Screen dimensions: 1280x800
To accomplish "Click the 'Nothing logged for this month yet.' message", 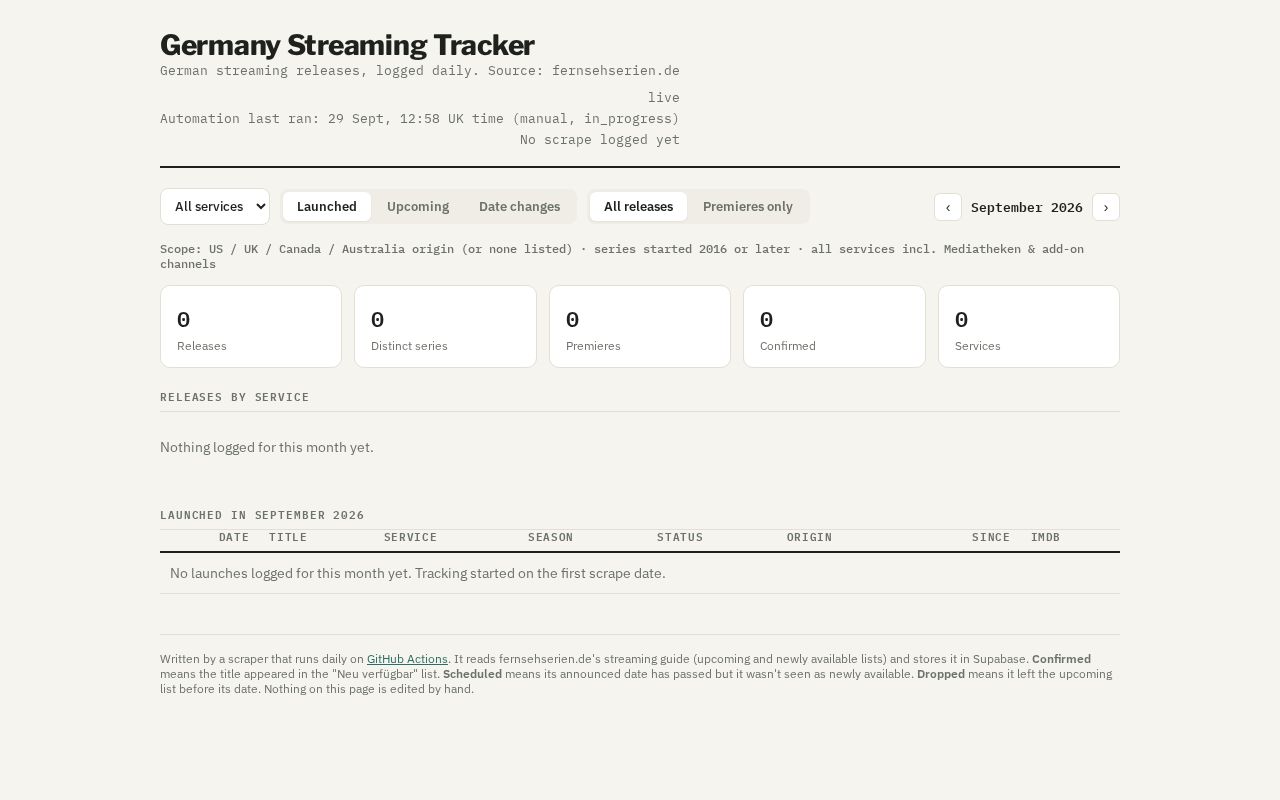I will 267,447.
